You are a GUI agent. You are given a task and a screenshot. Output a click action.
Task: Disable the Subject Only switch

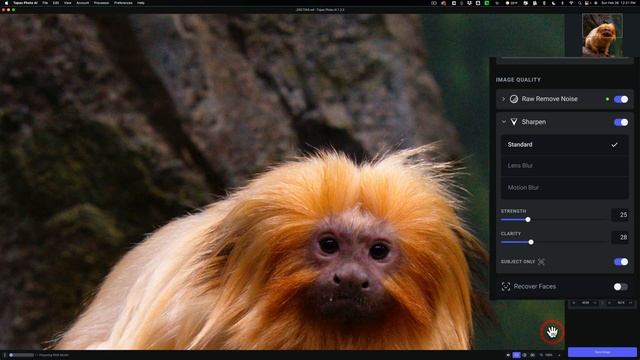tap(621, 262)
